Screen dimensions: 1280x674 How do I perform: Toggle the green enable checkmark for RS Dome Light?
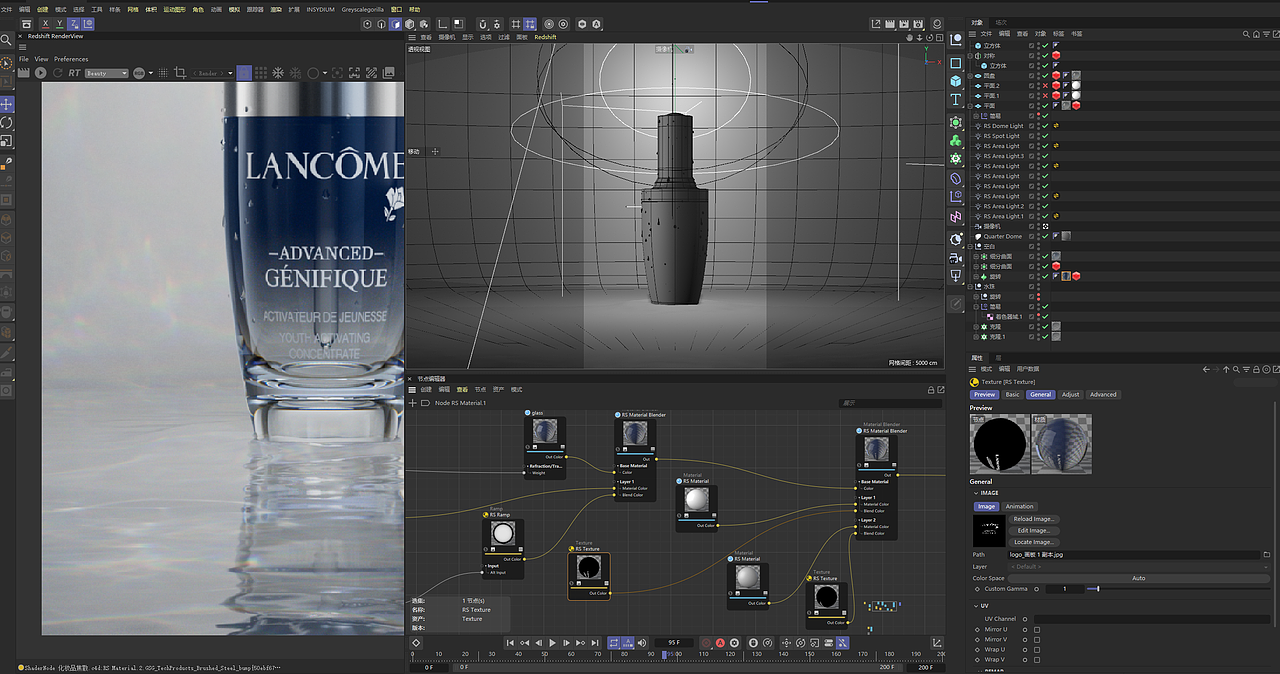click(x=1045, y=126)
